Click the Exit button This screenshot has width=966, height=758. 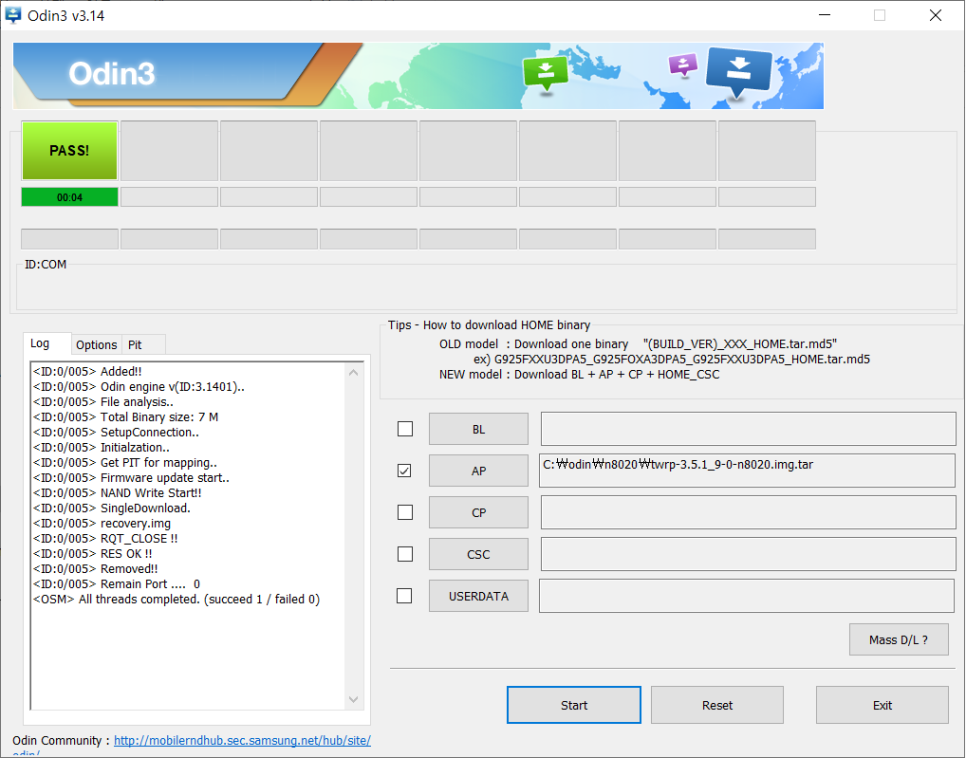point(882,705)
